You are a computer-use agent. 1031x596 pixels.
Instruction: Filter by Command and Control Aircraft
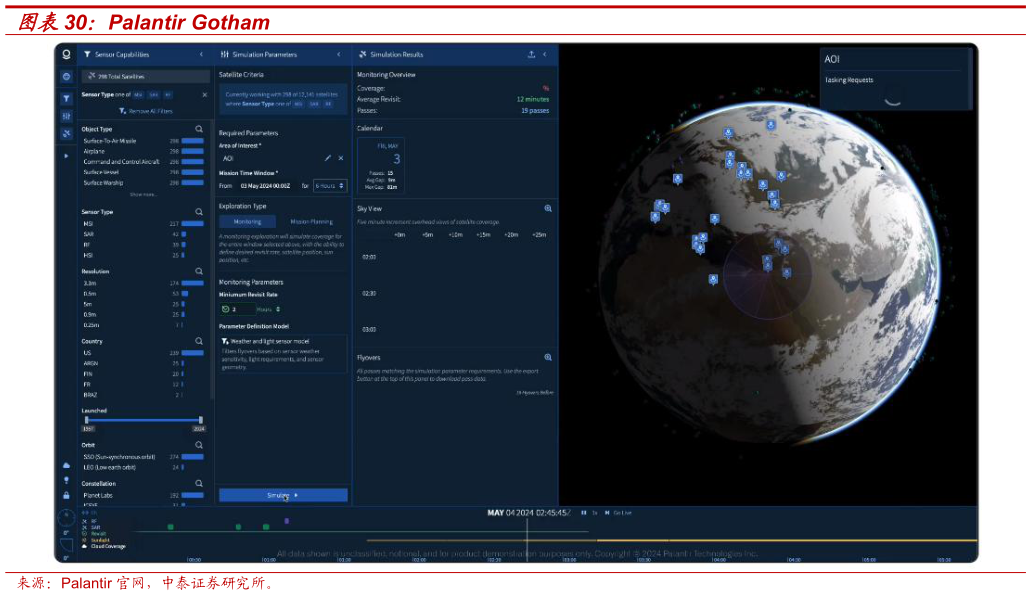point(143,162)
